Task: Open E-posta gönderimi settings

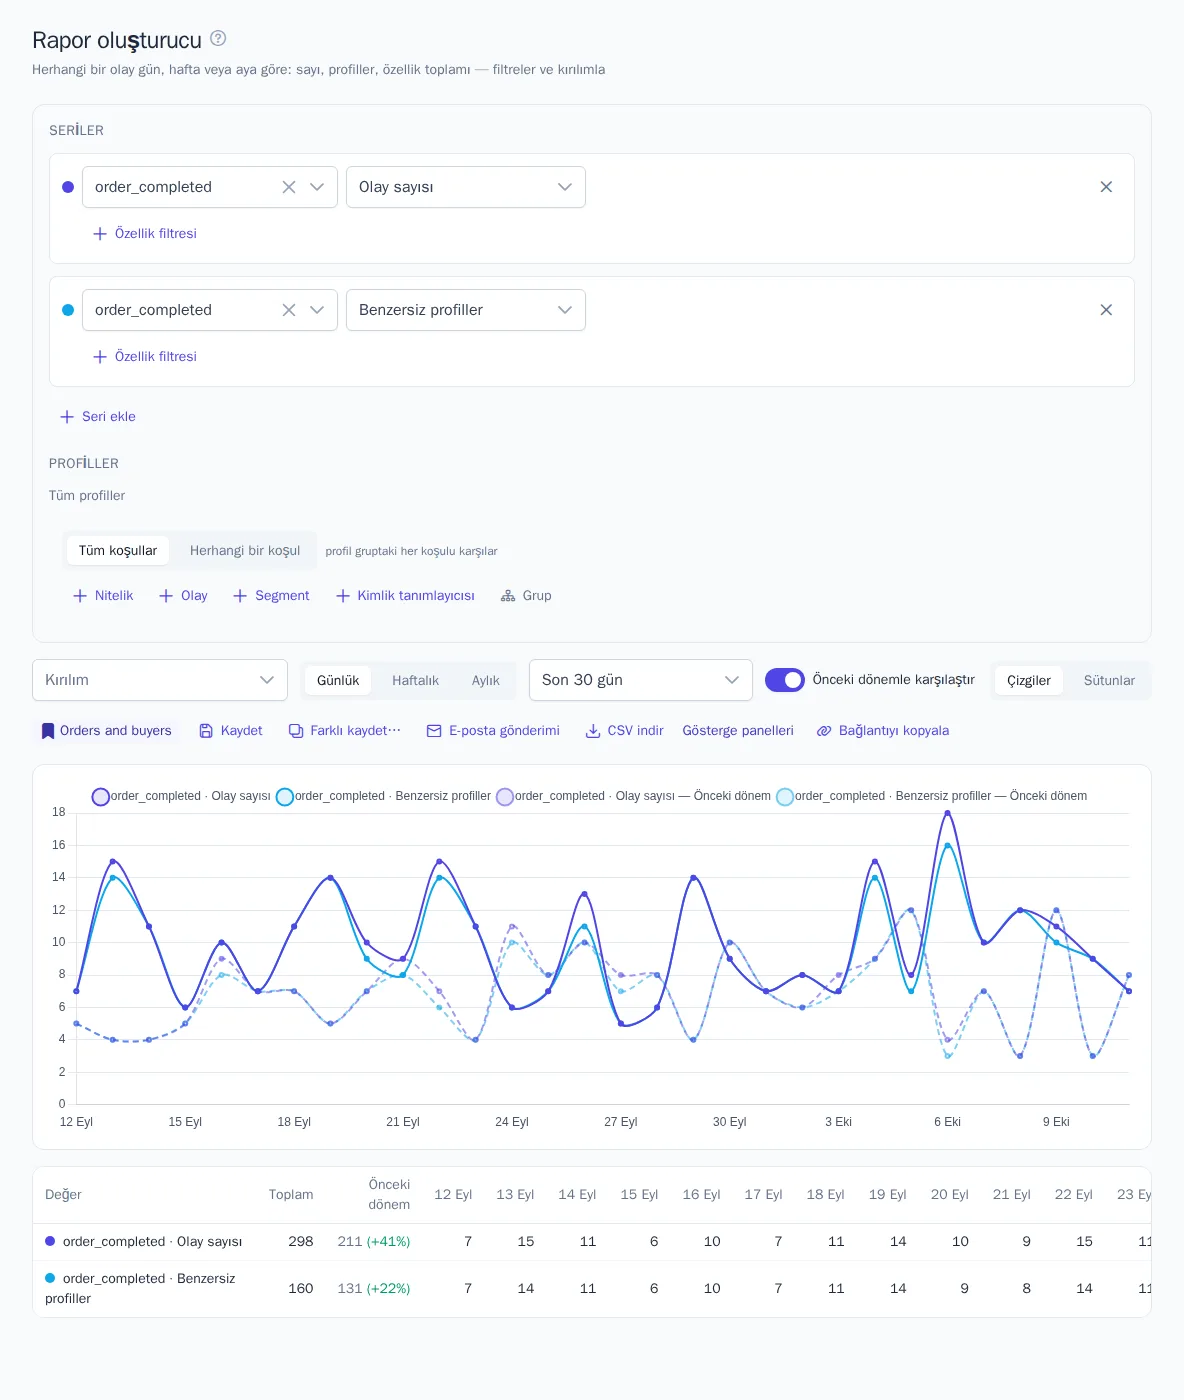Action: pos(493,731)
